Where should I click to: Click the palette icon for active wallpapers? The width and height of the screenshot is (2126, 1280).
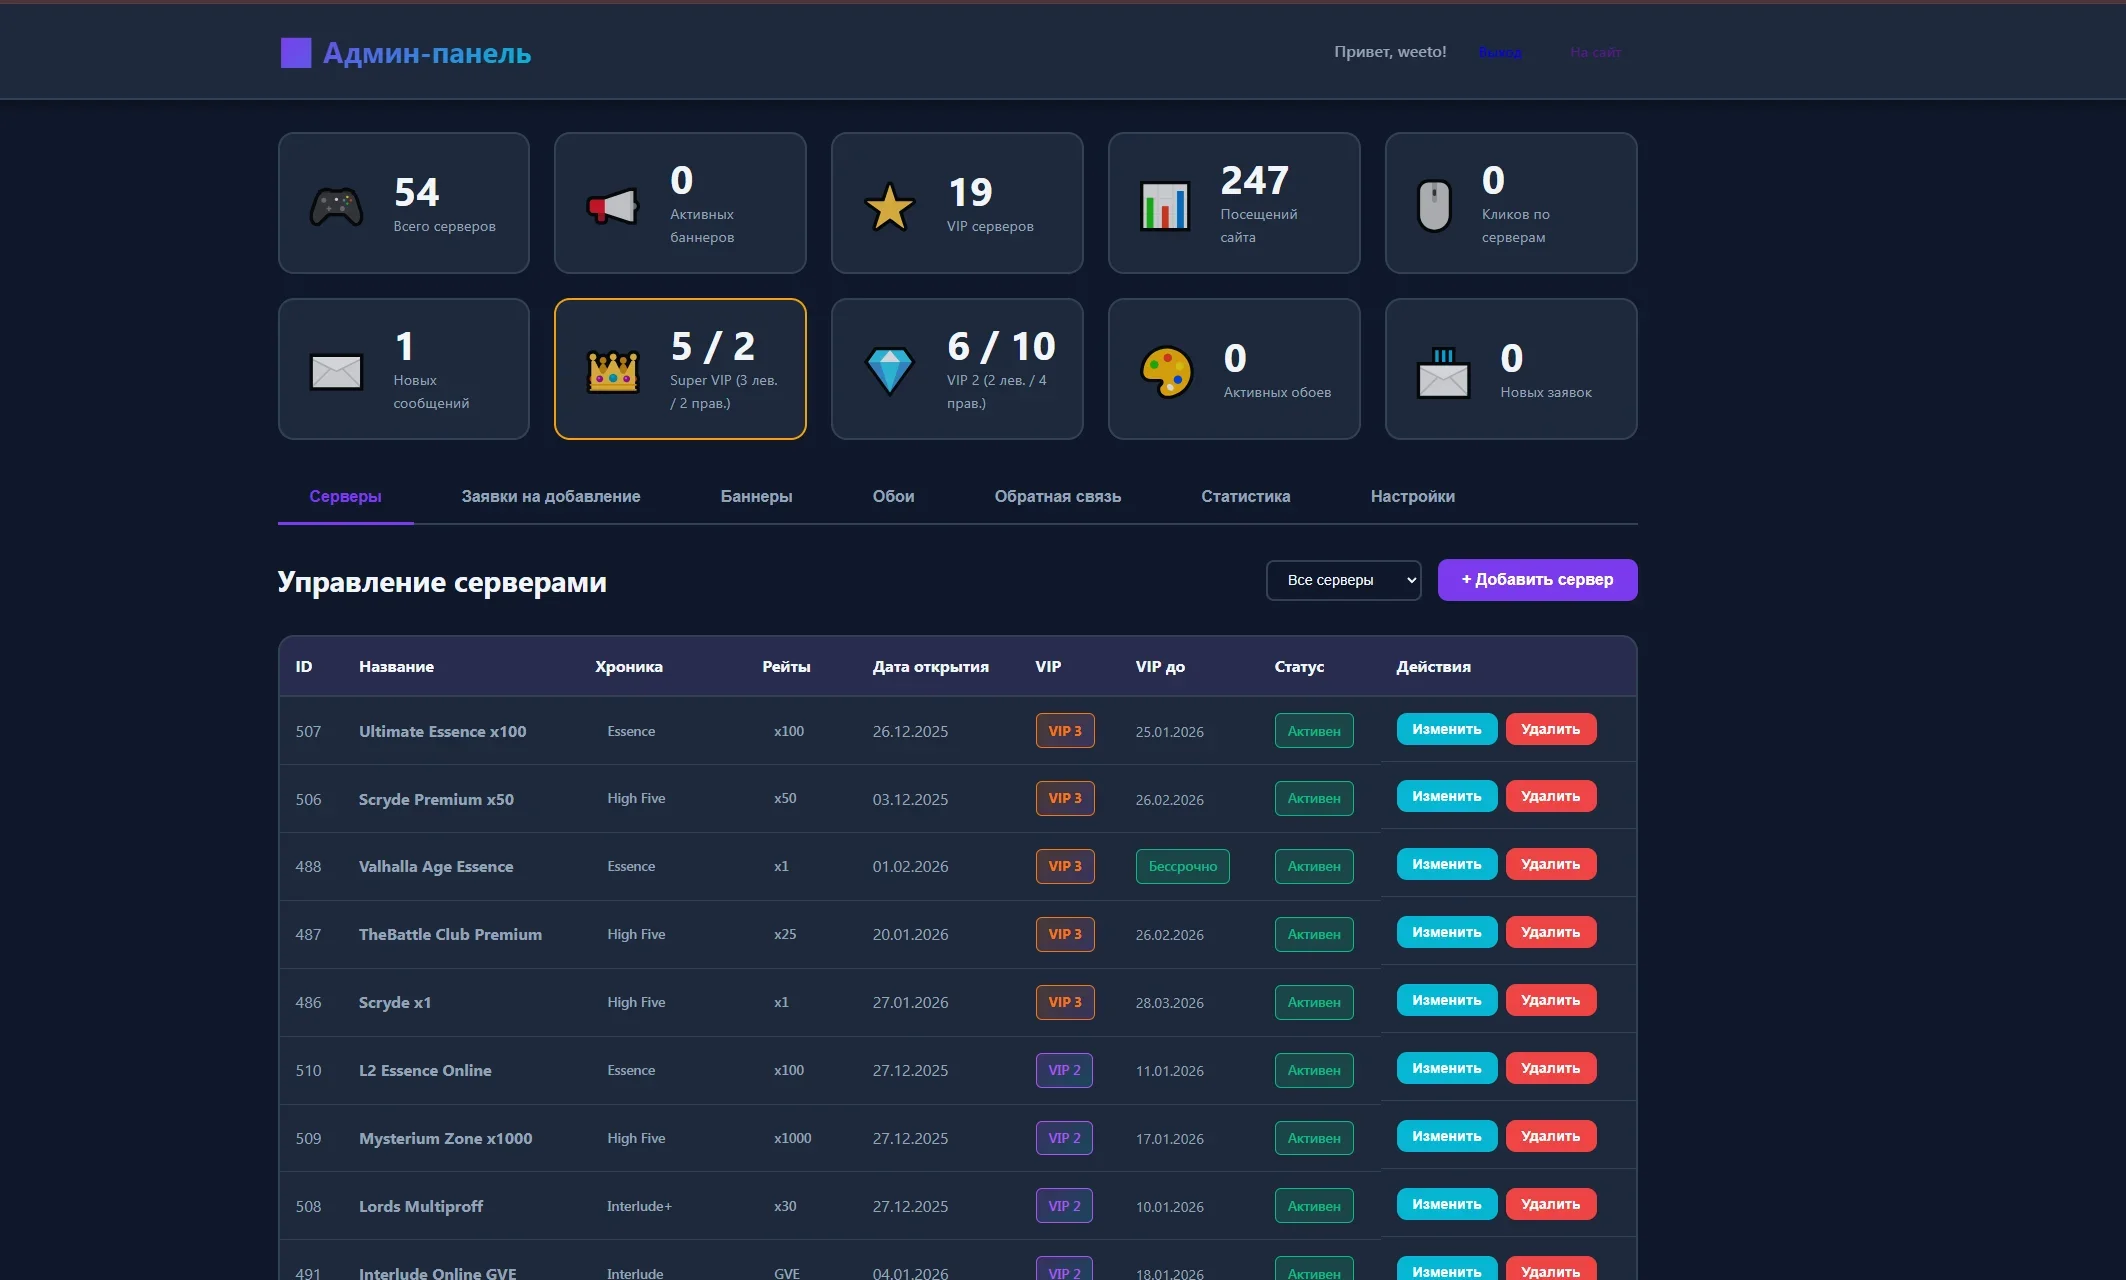(x=1167, y=372)
